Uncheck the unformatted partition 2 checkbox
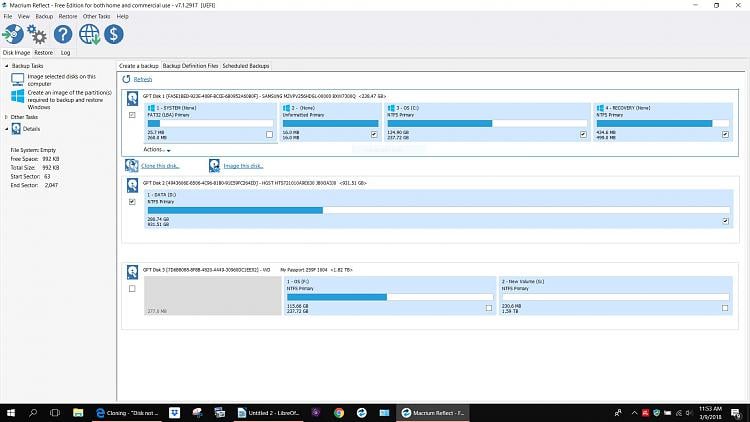This screenshot has width=750, height=422. tap(374, 134)
